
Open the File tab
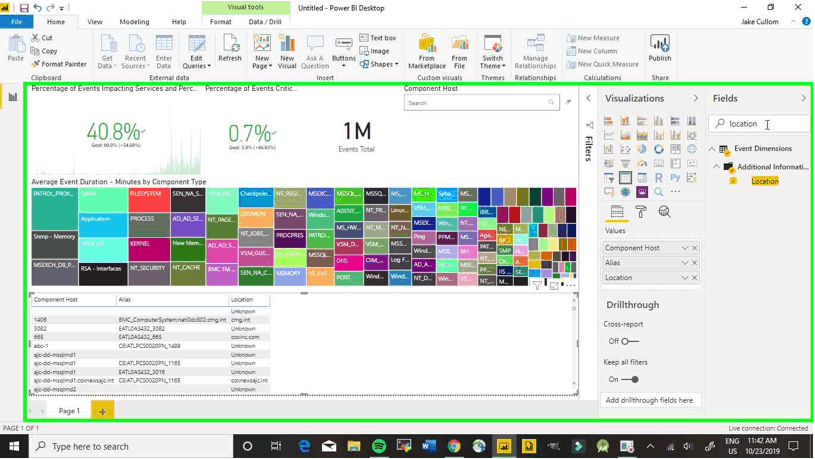(17, 22)
